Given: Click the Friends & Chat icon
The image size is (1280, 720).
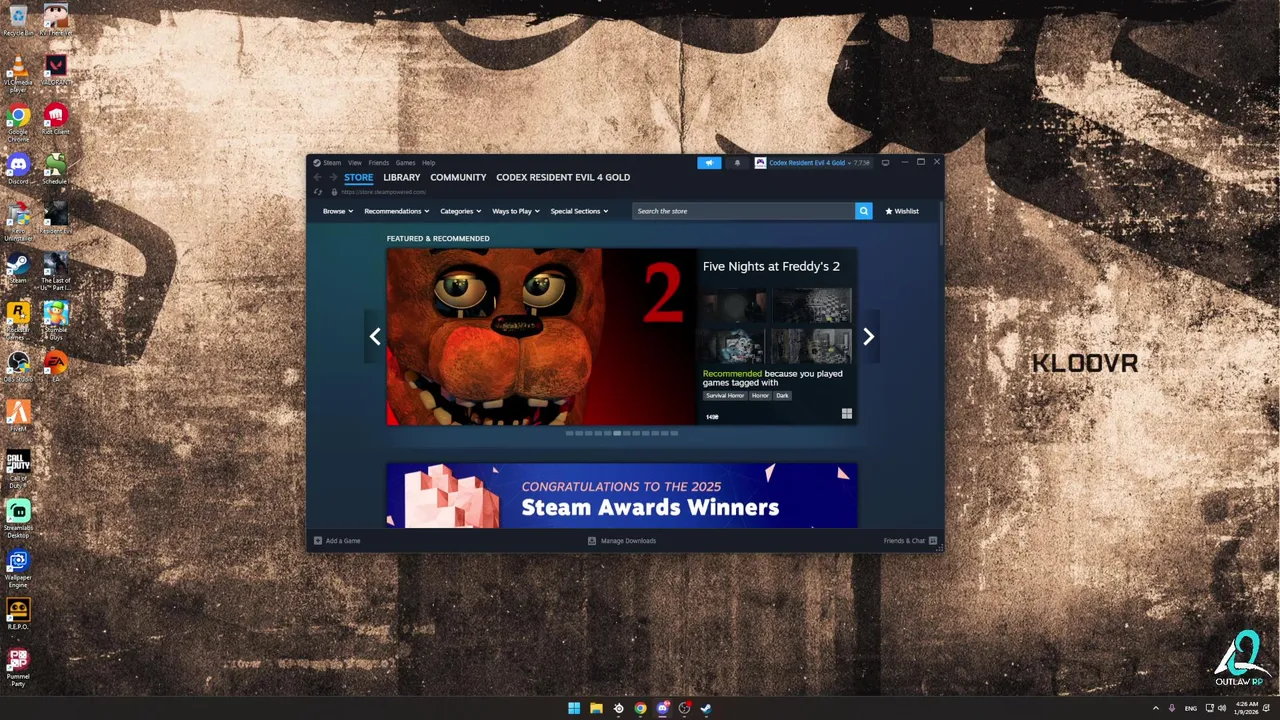Looking at the screenshot, I should click(x=932, y=541).
